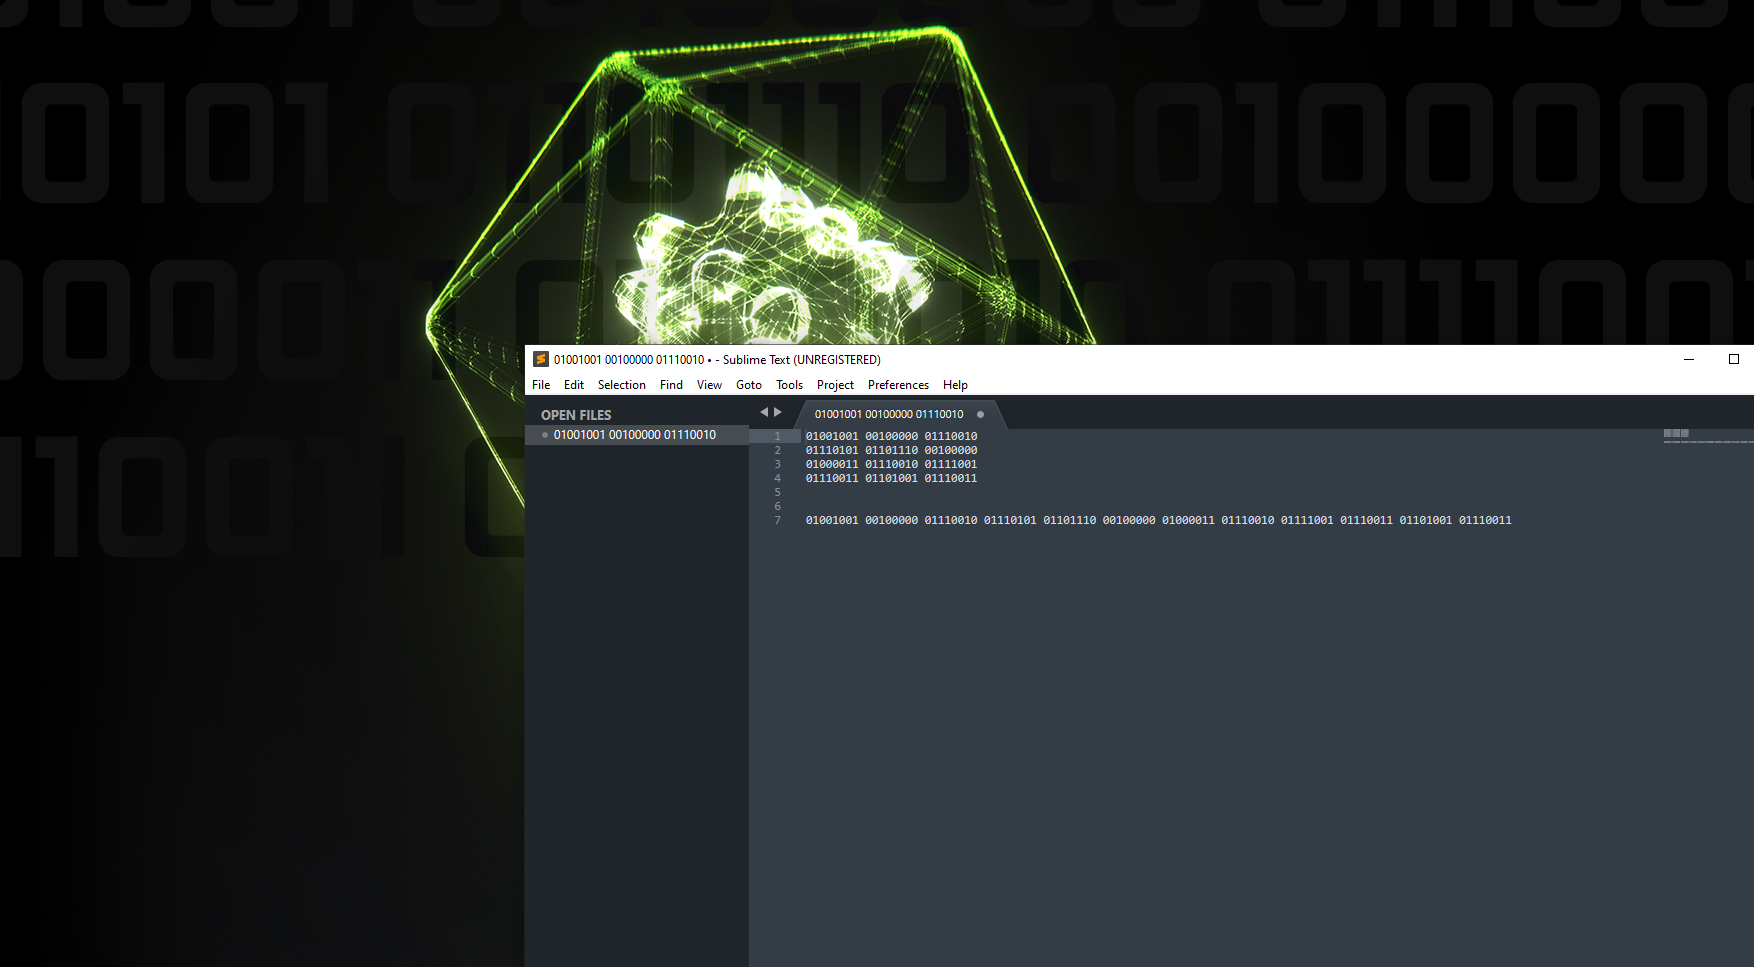Image resolution: width=1754 pixels, height=967 pixels.
Task: Click the unsaved dot beside sidebar file
Action: (545, 435)
